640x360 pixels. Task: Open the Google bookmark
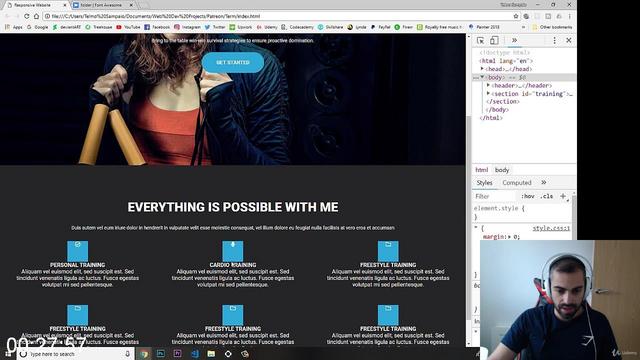tap(37, 27)
